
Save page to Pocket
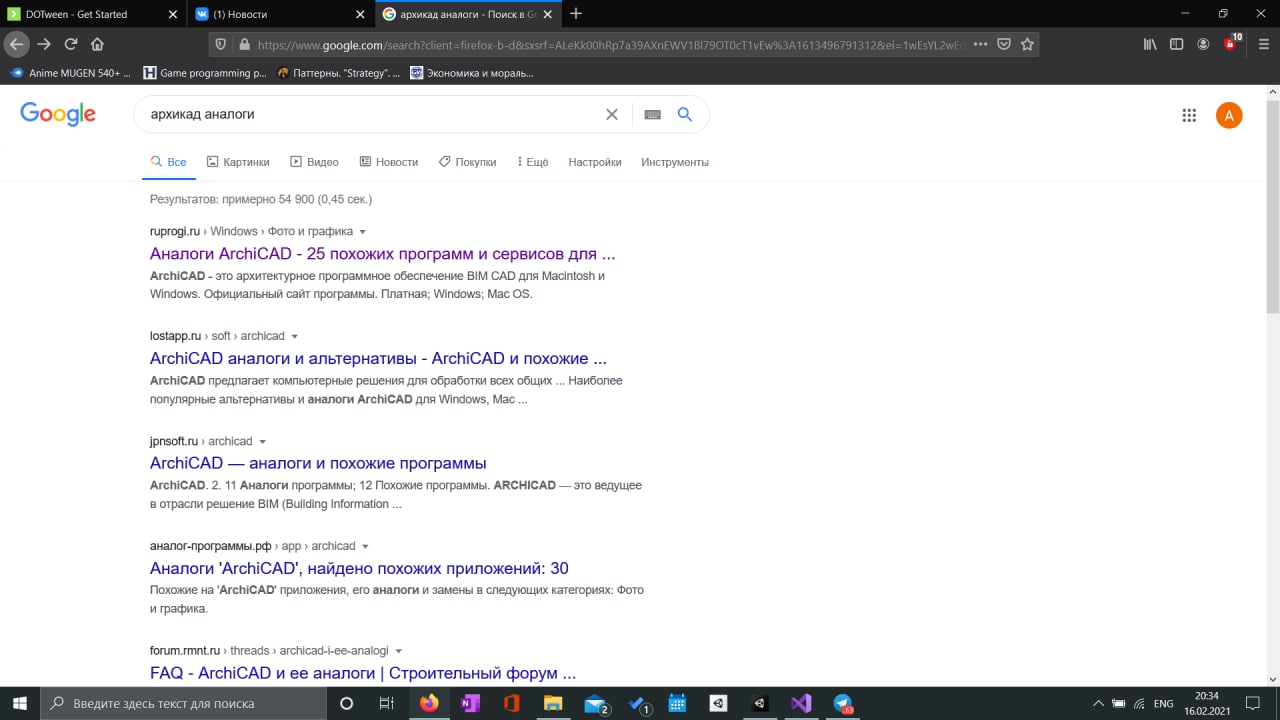click(1003, 44)
